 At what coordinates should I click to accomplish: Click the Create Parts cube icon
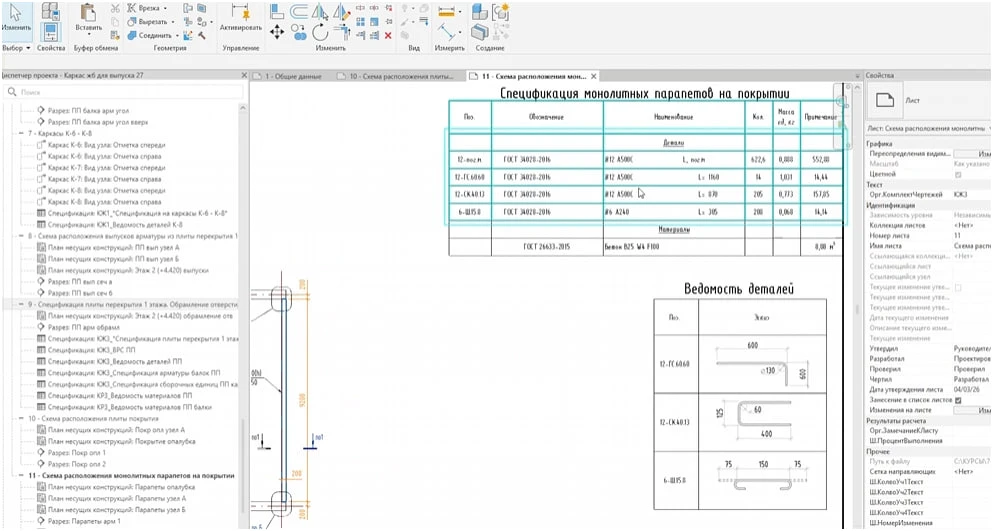click(x=479, y=11)
